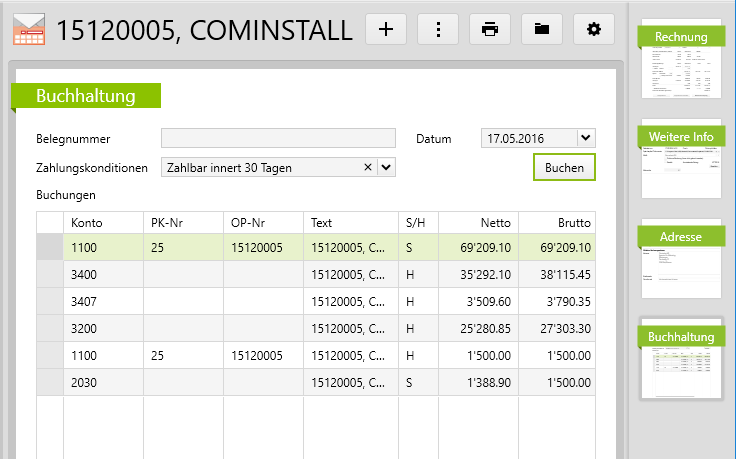The height and width of the screenshot is (459, 736).
Task: Expand the Zahlungskonditionen dropdown arrow
Action: (x=386, y=167)
